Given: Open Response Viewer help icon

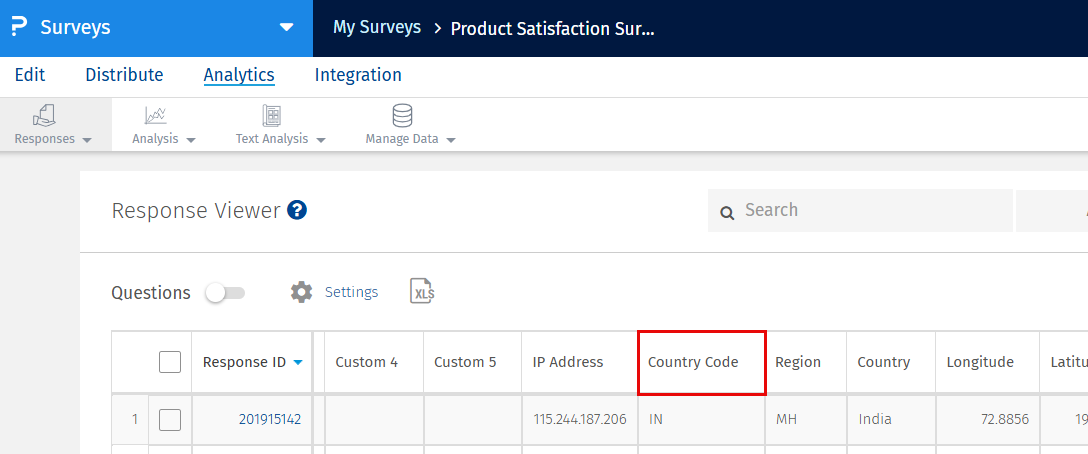Looking at the screenshot, I should click(297, 210).
